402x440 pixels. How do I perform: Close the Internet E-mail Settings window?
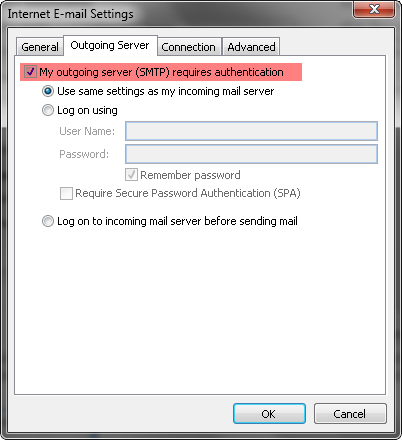[x=374, y=9]
